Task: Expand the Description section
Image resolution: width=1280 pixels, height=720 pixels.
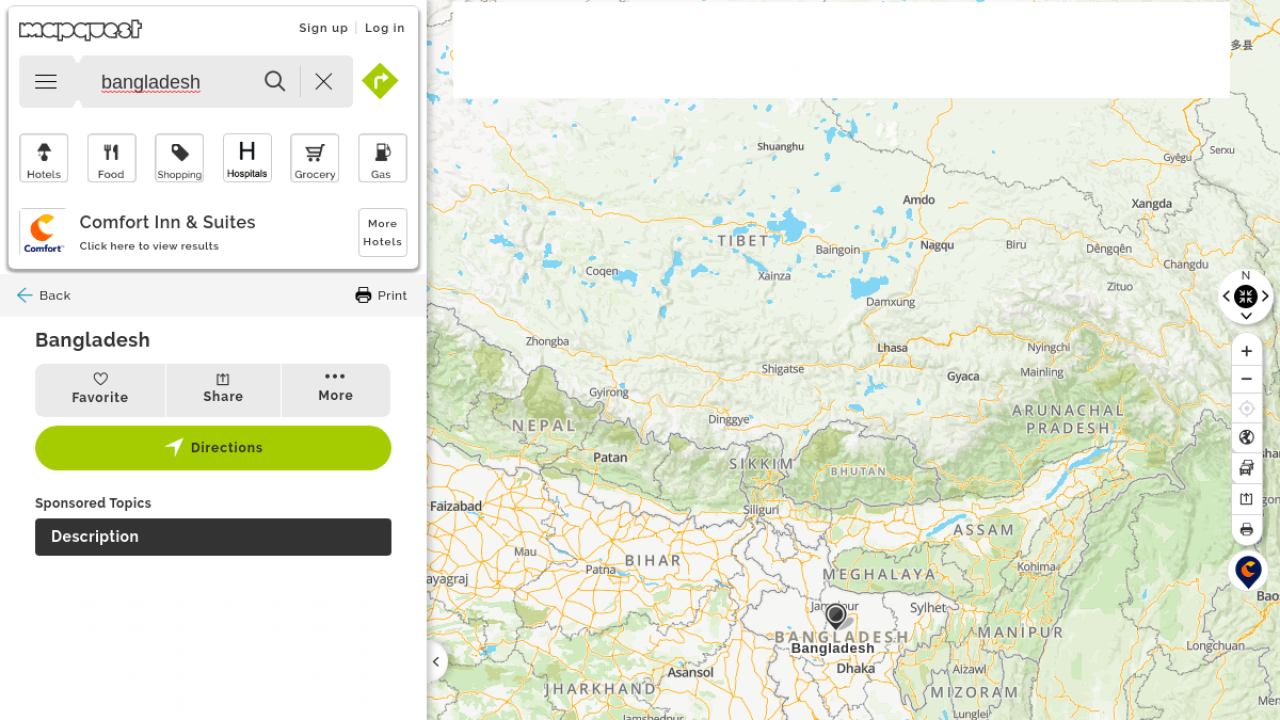Action: tap(213, 537)
